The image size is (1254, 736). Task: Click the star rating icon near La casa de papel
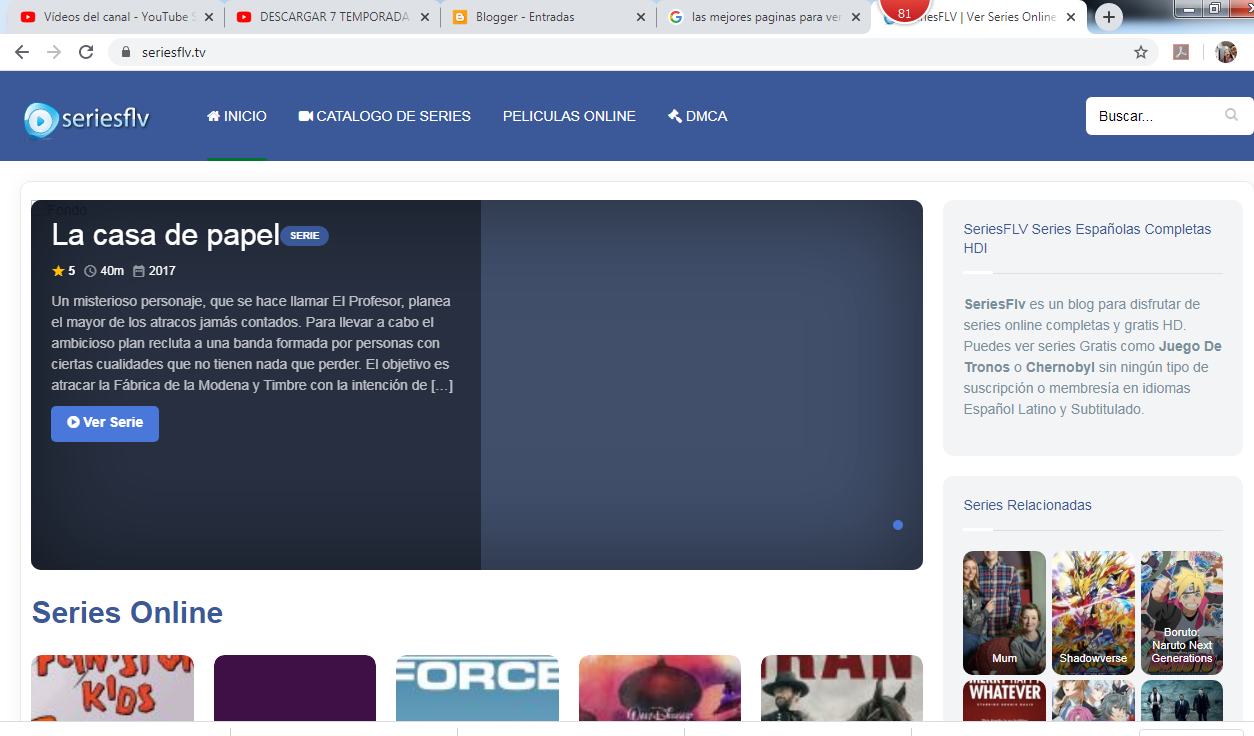tap(57, 270)
